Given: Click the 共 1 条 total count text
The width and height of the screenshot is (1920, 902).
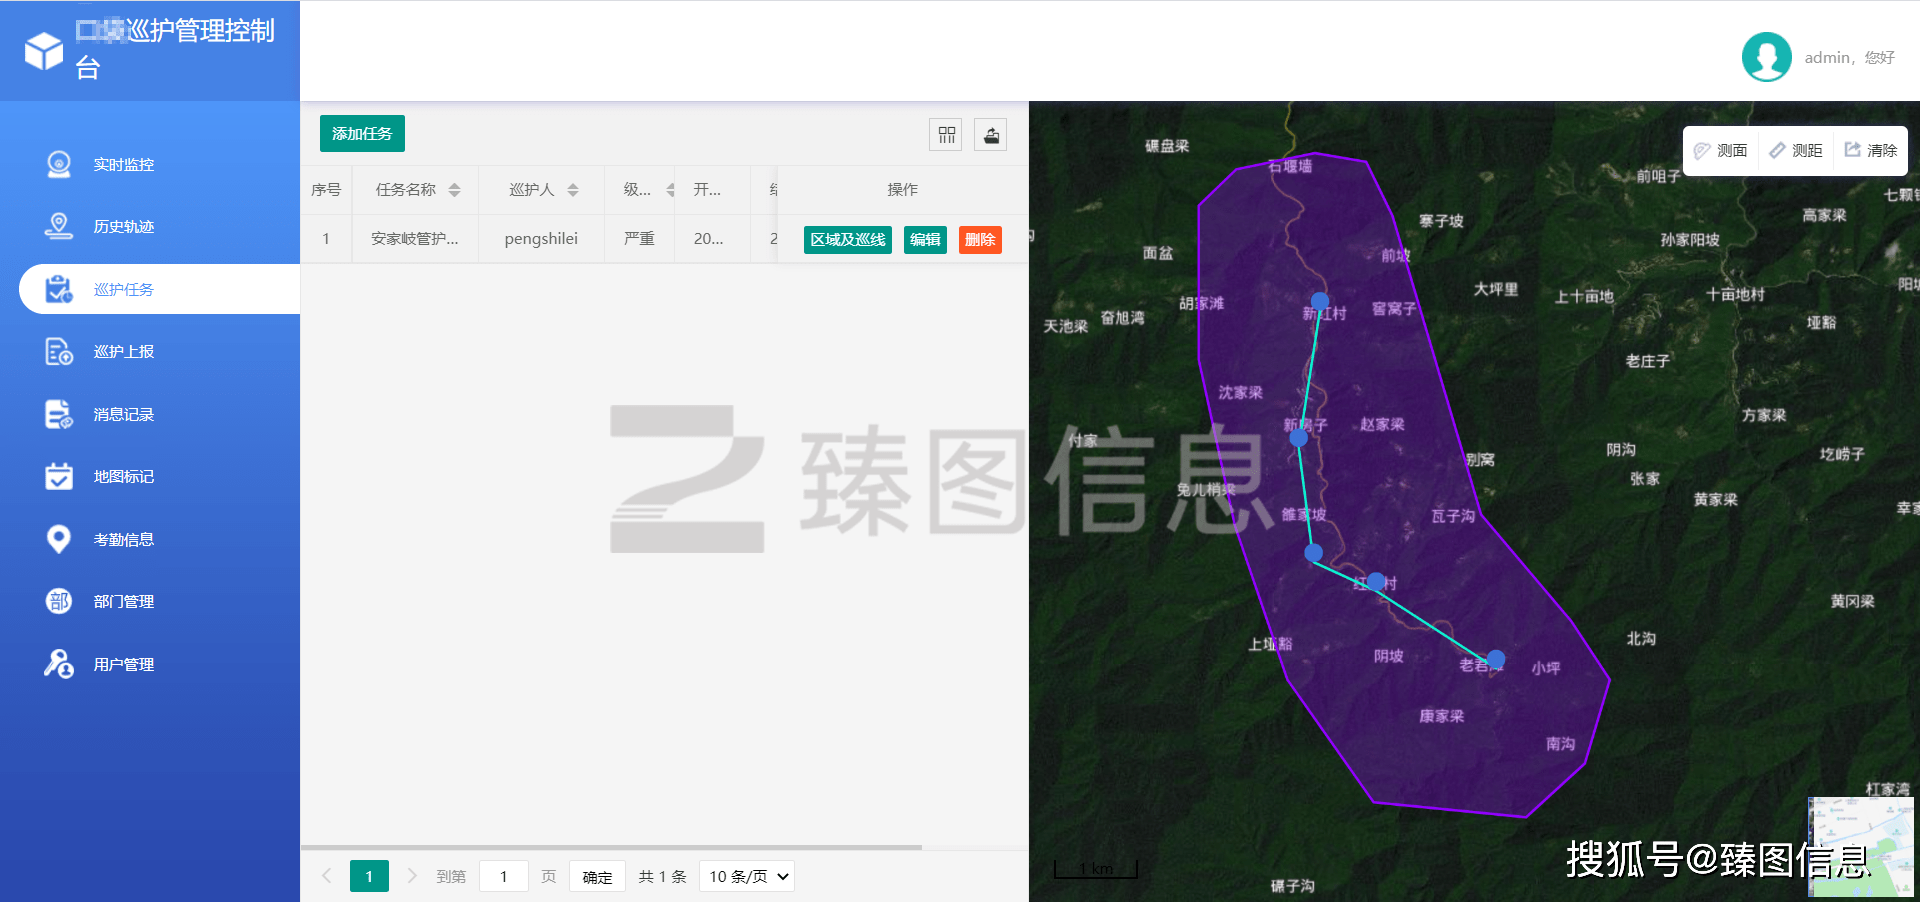Looking at the screenshot, I should [662, 877].
